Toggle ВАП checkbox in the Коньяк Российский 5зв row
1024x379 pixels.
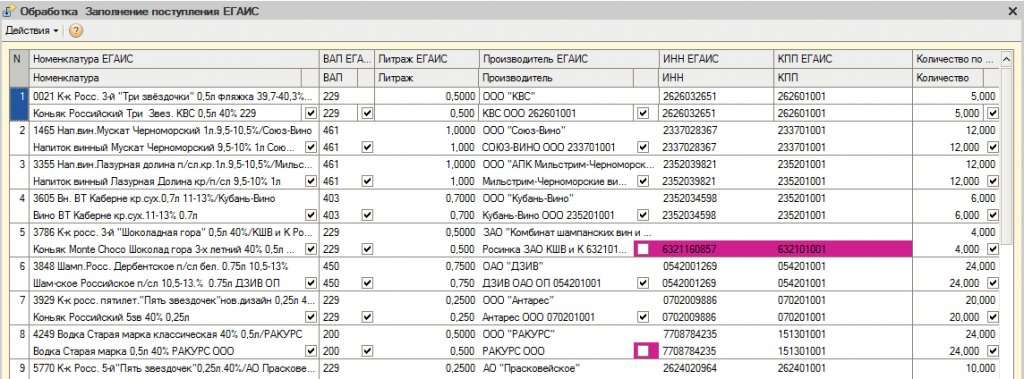367,317
